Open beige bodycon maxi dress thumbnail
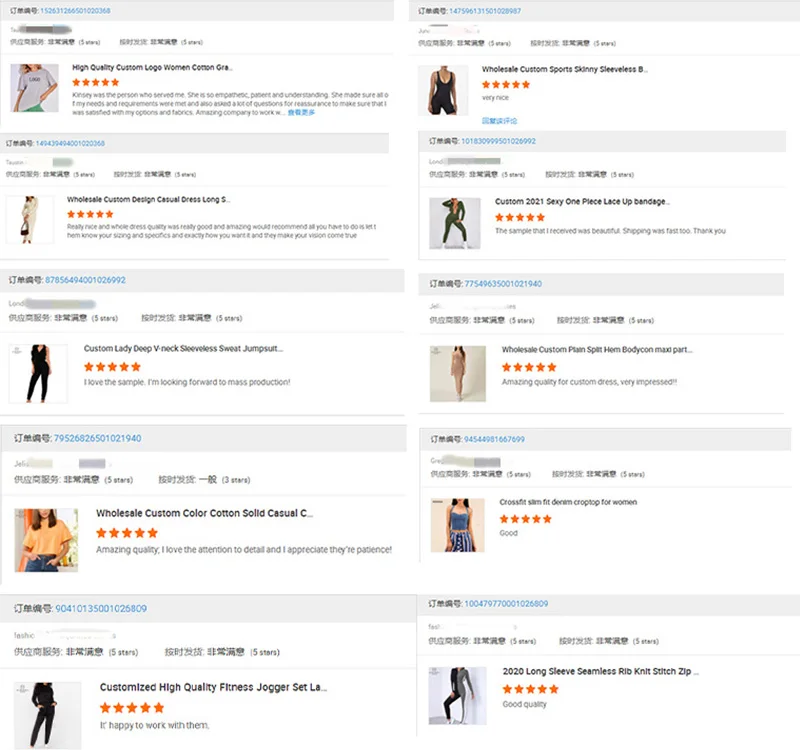Screen dimensions: 800x750 (458, 374)
